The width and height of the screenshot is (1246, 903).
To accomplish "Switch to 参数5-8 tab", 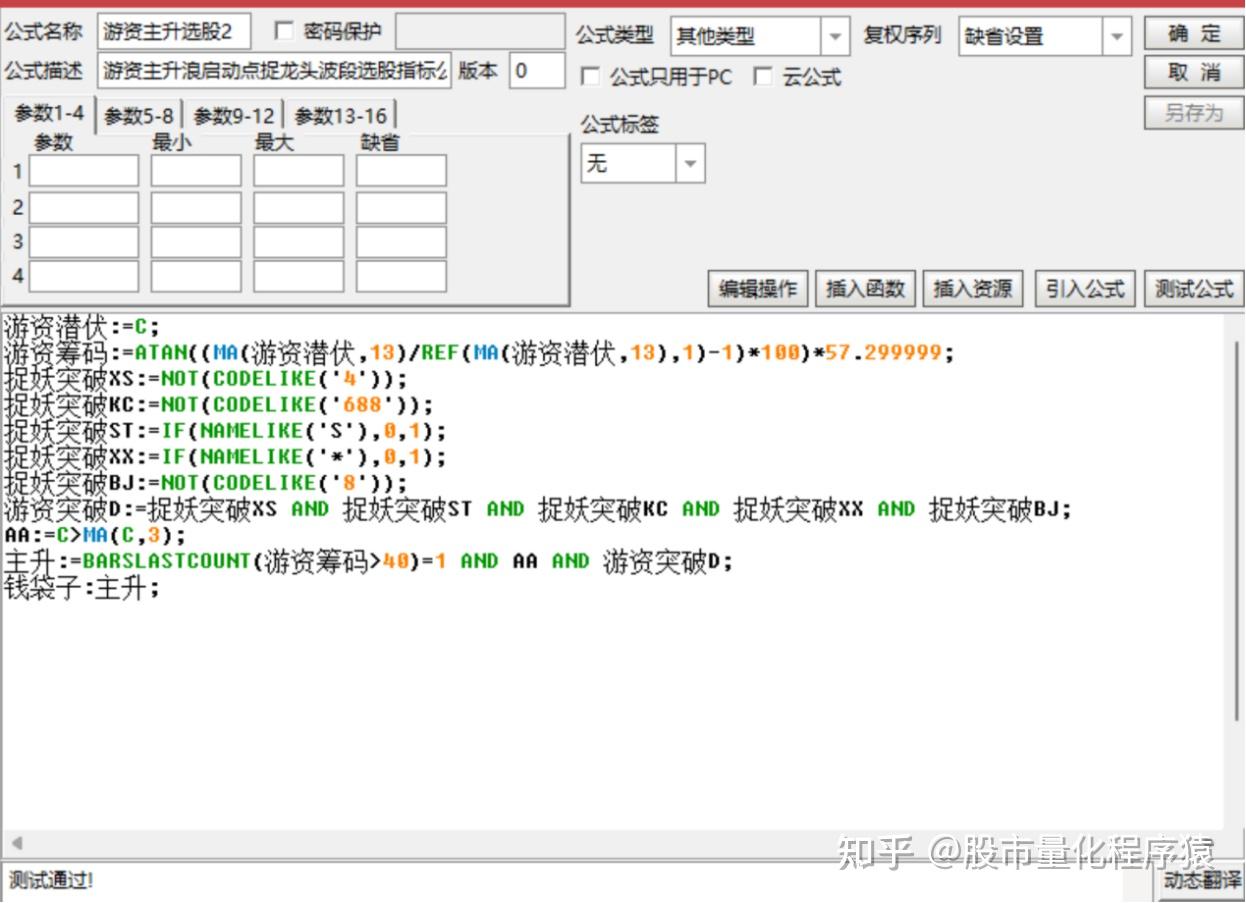I will coord(140,116).
